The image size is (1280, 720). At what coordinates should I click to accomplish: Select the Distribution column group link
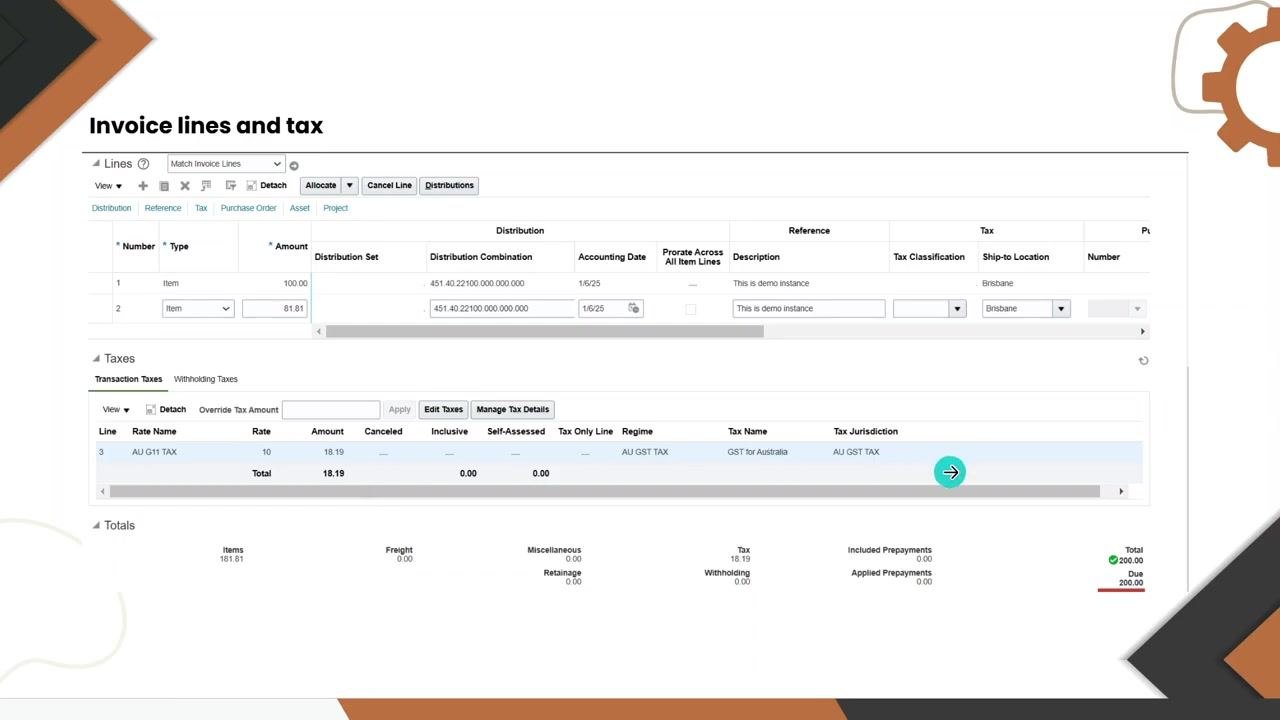(111, 208)
